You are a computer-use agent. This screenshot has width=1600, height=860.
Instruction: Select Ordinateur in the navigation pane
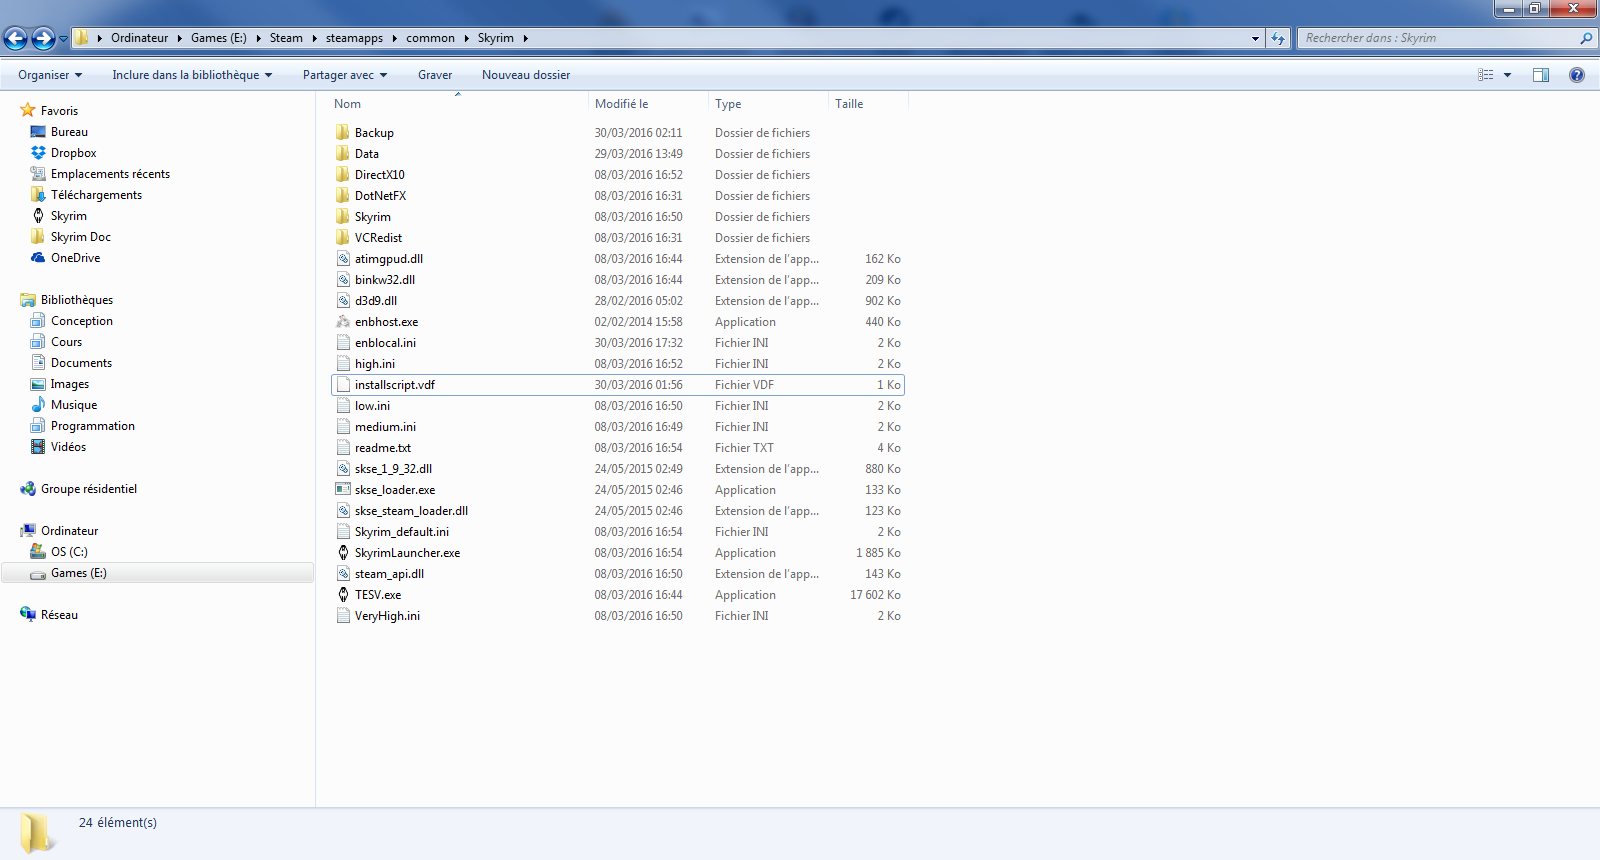[69, 531]
